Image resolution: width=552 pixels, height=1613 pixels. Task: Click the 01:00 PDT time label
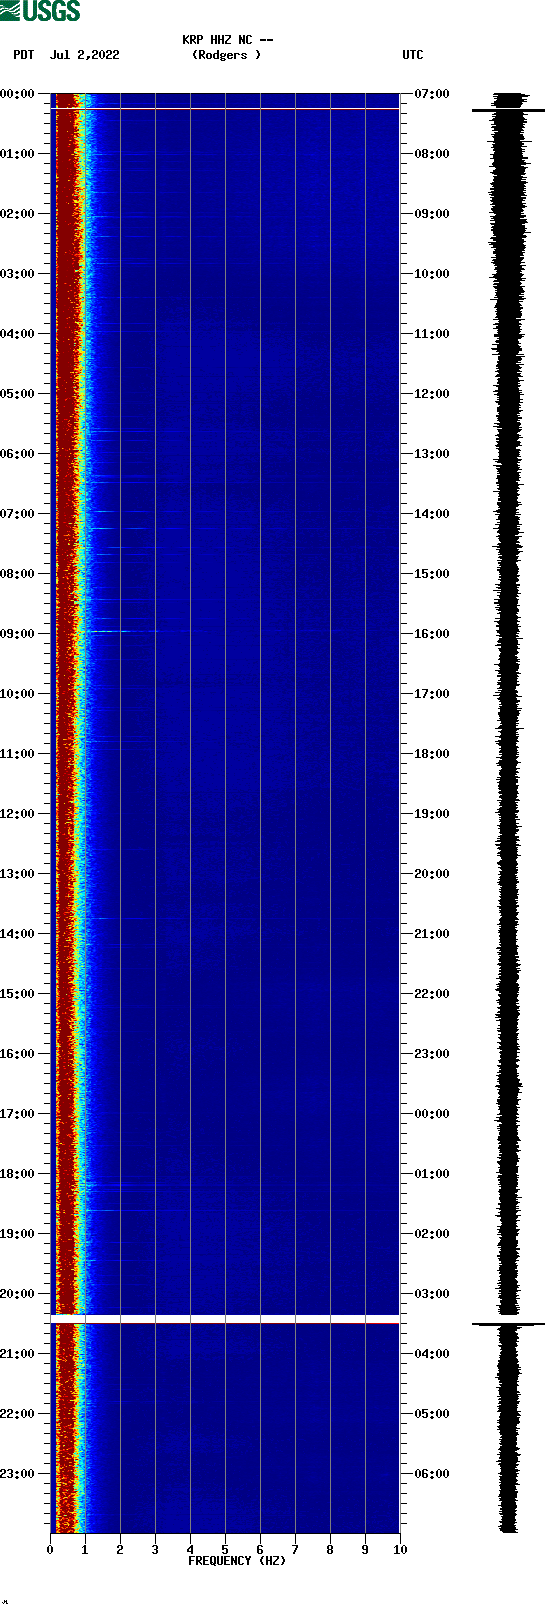[18, 154]
